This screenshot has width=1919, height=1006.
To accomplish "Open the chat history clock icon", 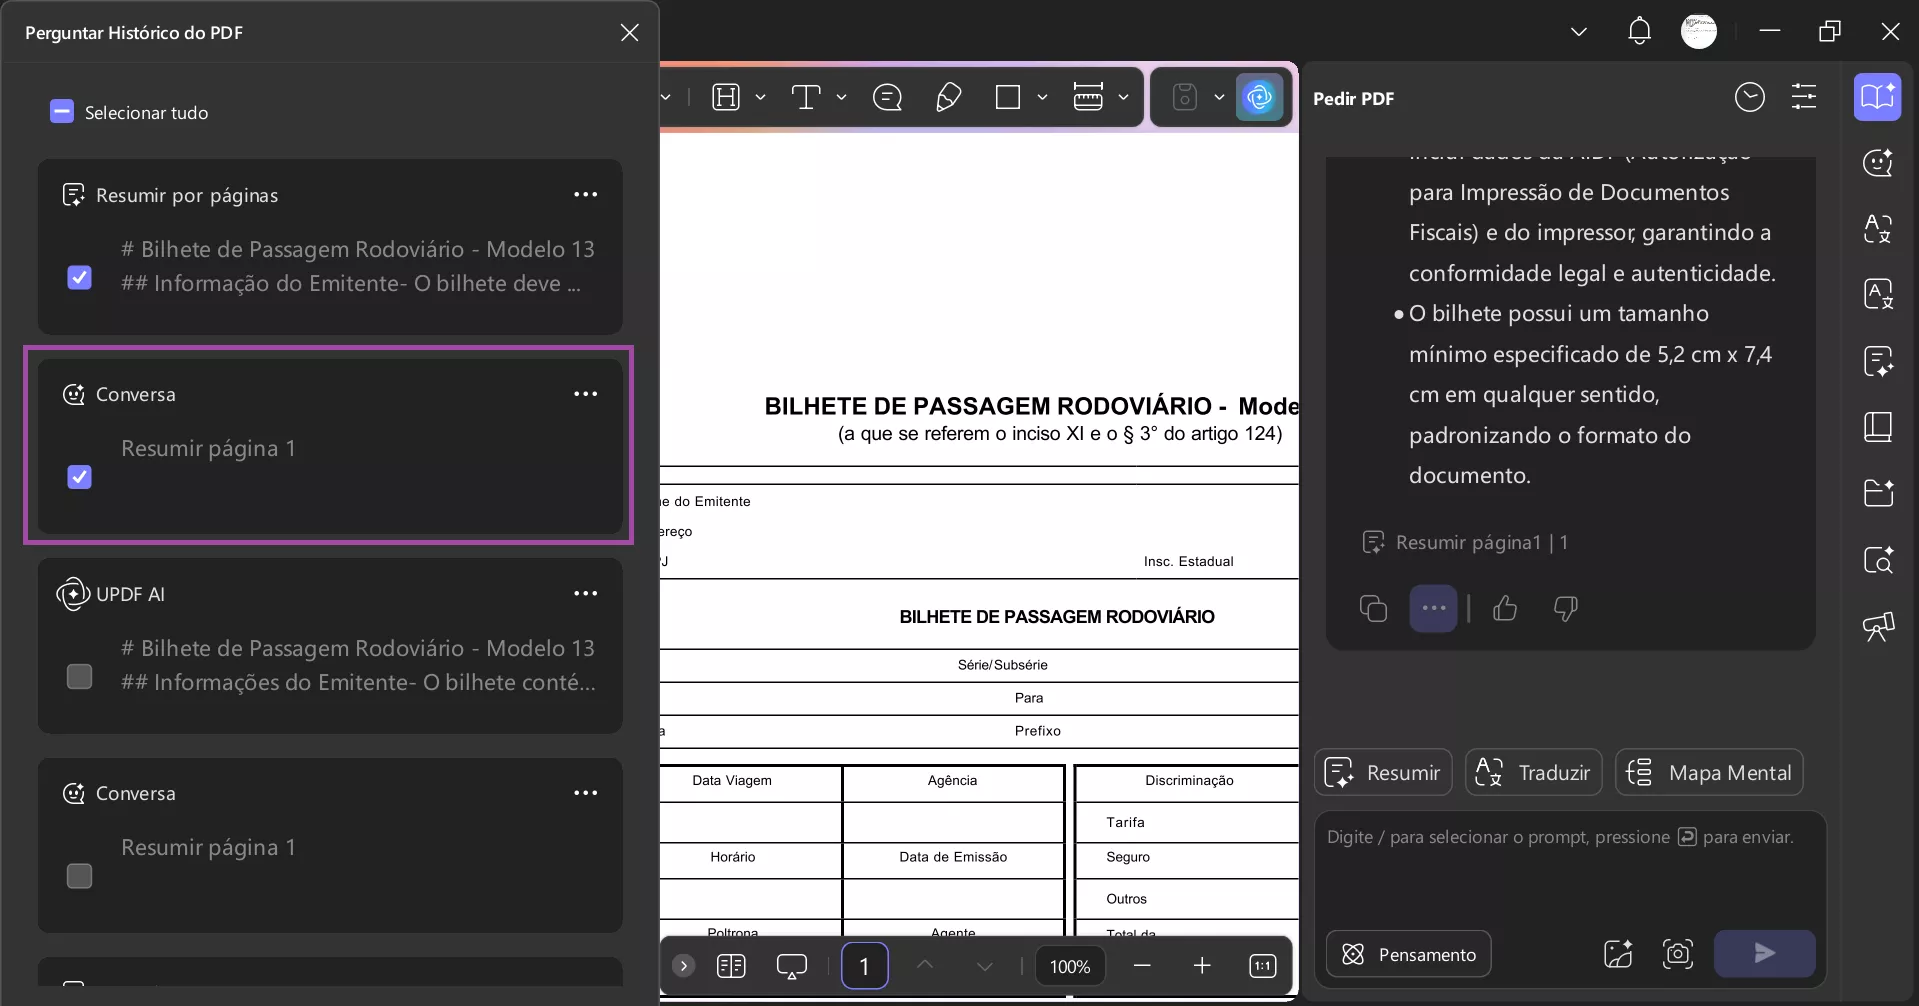I will coord(1749,97).
